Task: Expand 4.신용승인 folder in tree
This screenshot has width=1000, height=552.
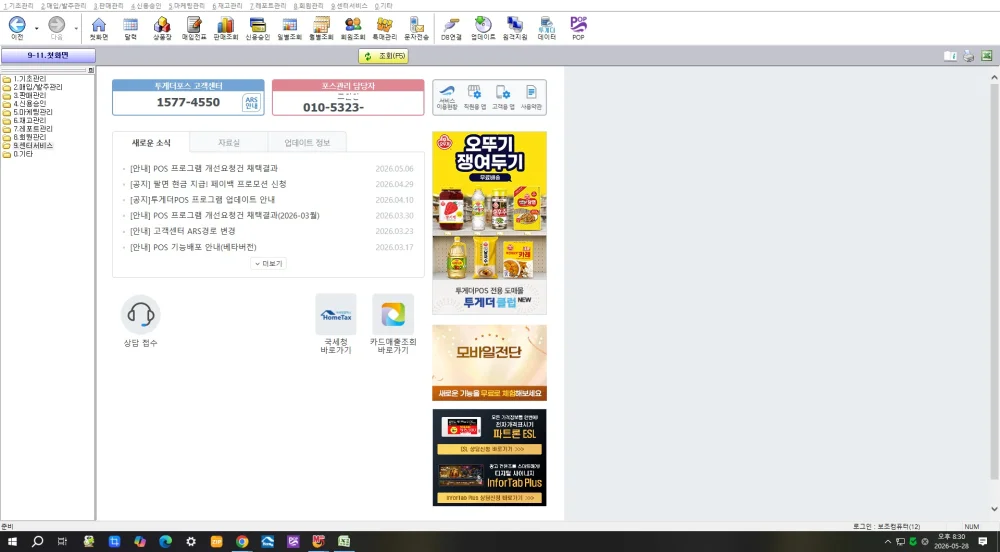Action: [x=24, y=104]
